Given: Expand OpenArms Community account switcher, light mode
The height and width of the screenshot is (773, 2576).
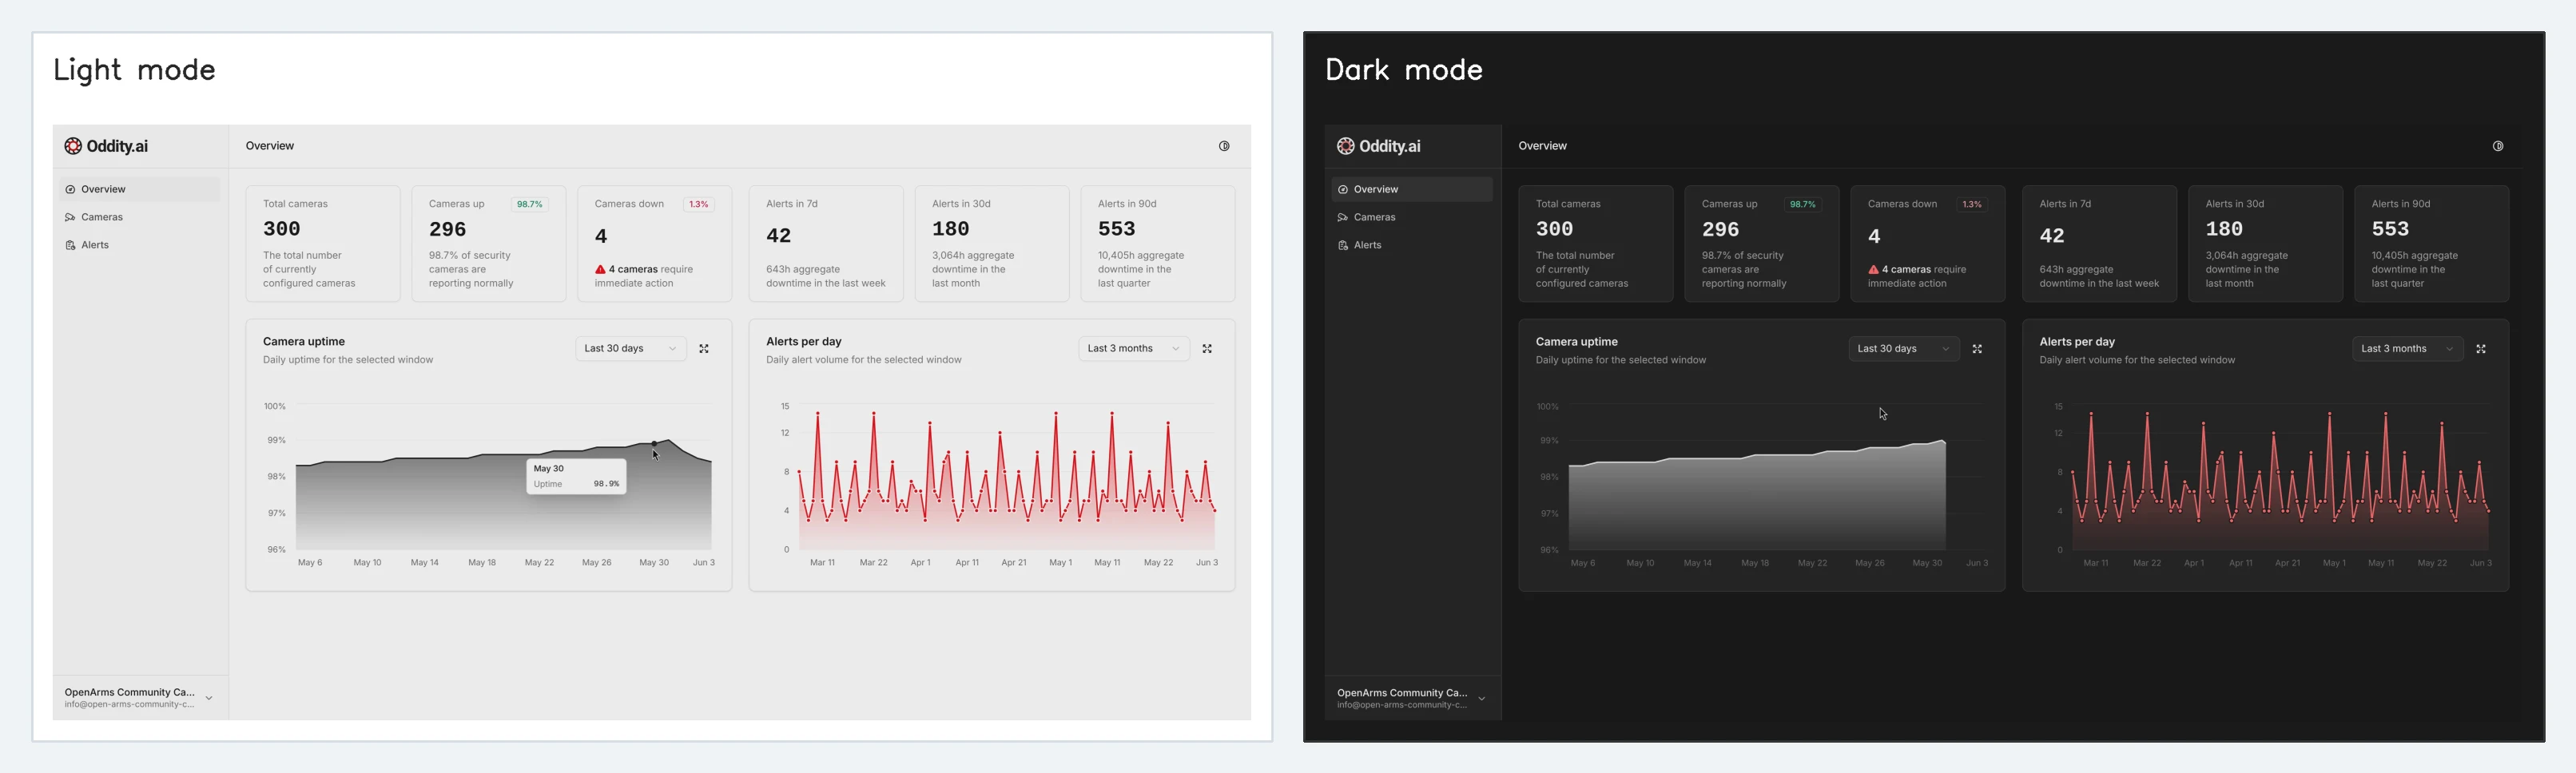Looking at the screenshot, I should (140, 698).
